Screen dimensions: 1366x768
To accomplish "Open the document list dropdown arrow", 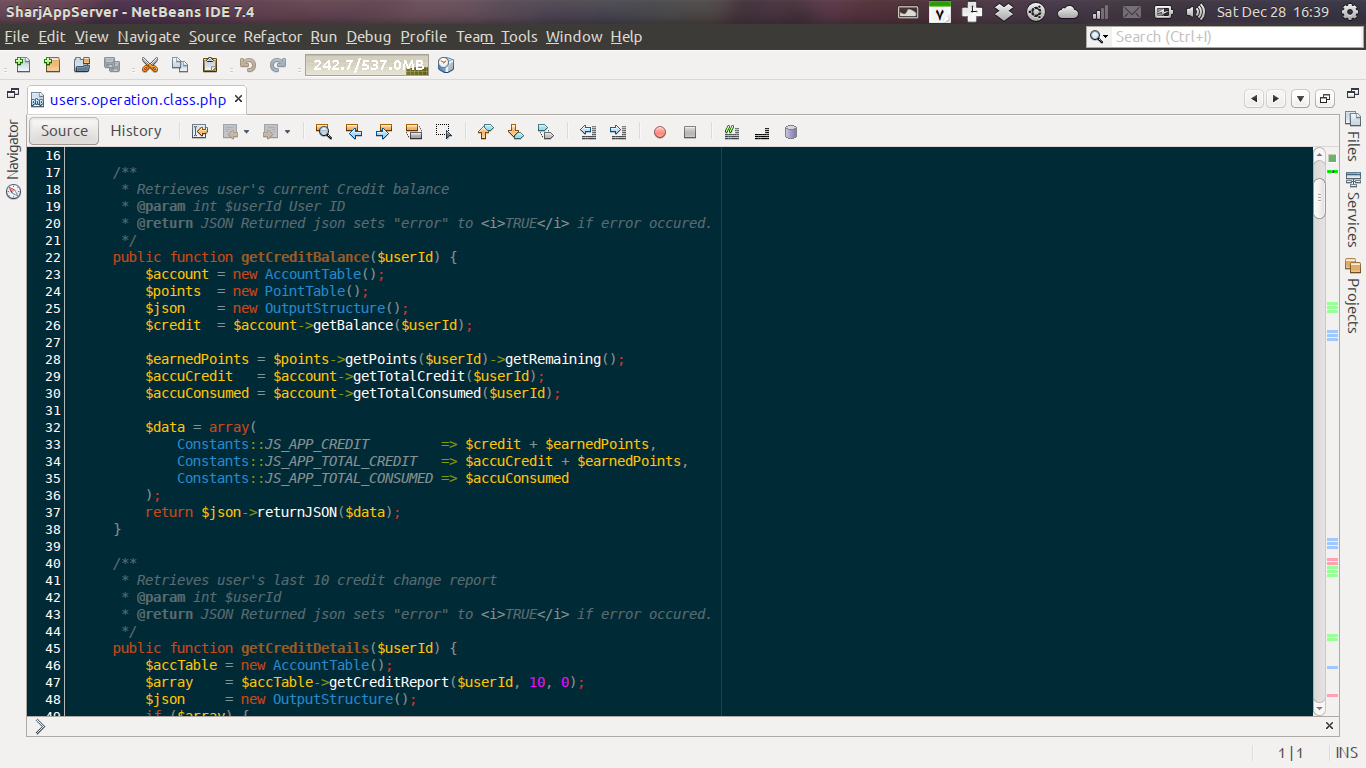I will (x=1300, y=99).
